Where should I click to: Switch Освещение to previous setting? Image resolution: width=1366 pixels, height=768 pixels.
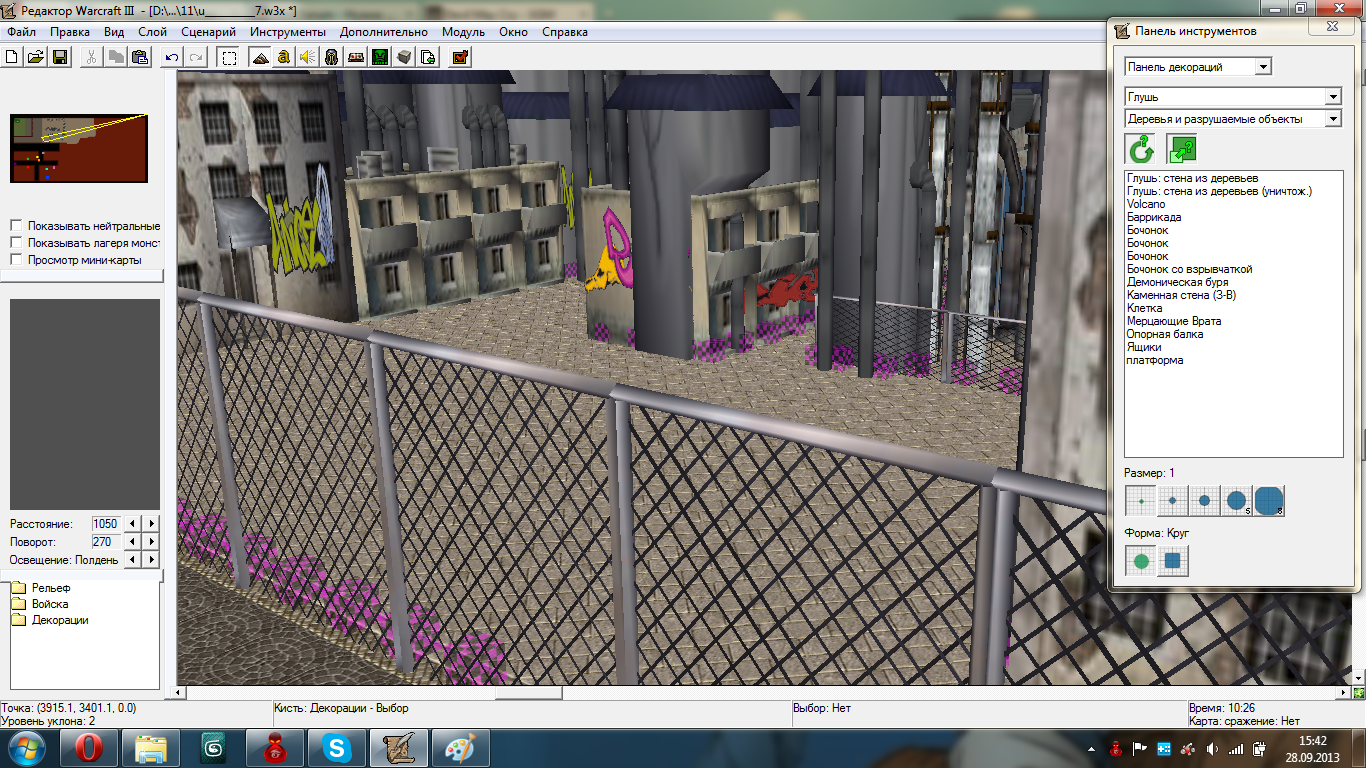tap(134, 559)
